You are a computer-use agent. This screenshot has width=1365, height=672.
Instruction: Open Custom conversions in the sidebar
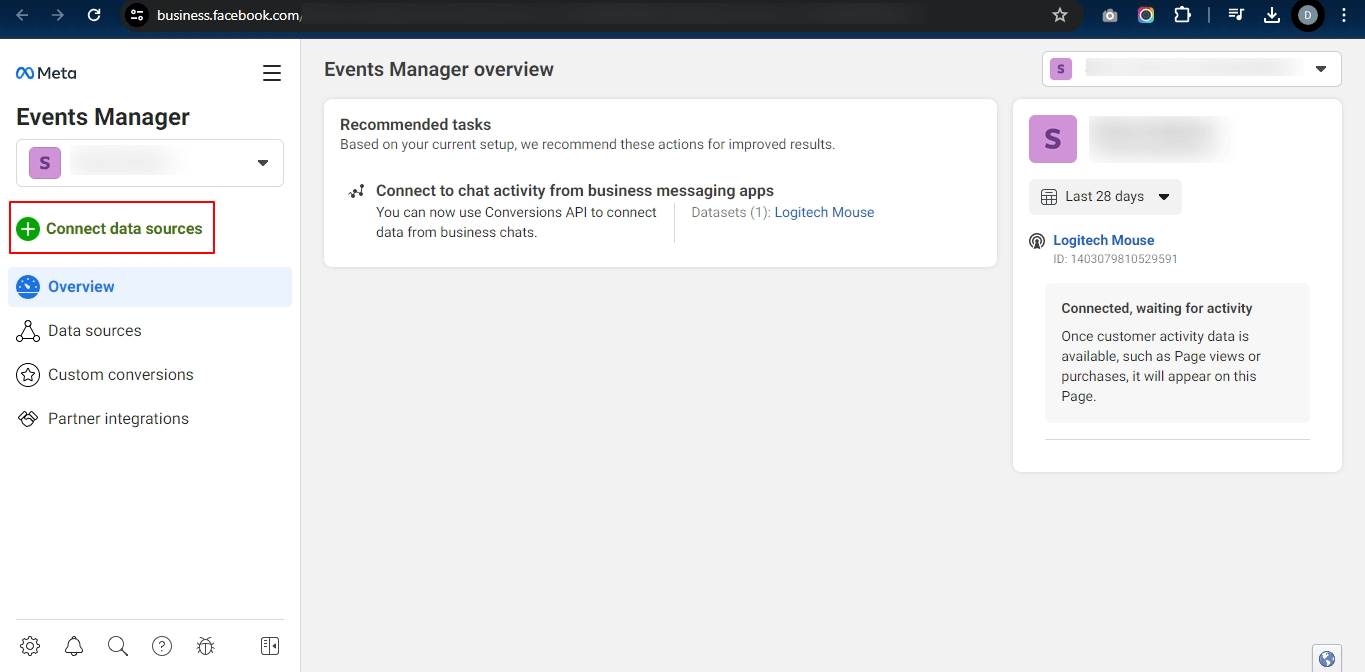[x=150, y=375]
